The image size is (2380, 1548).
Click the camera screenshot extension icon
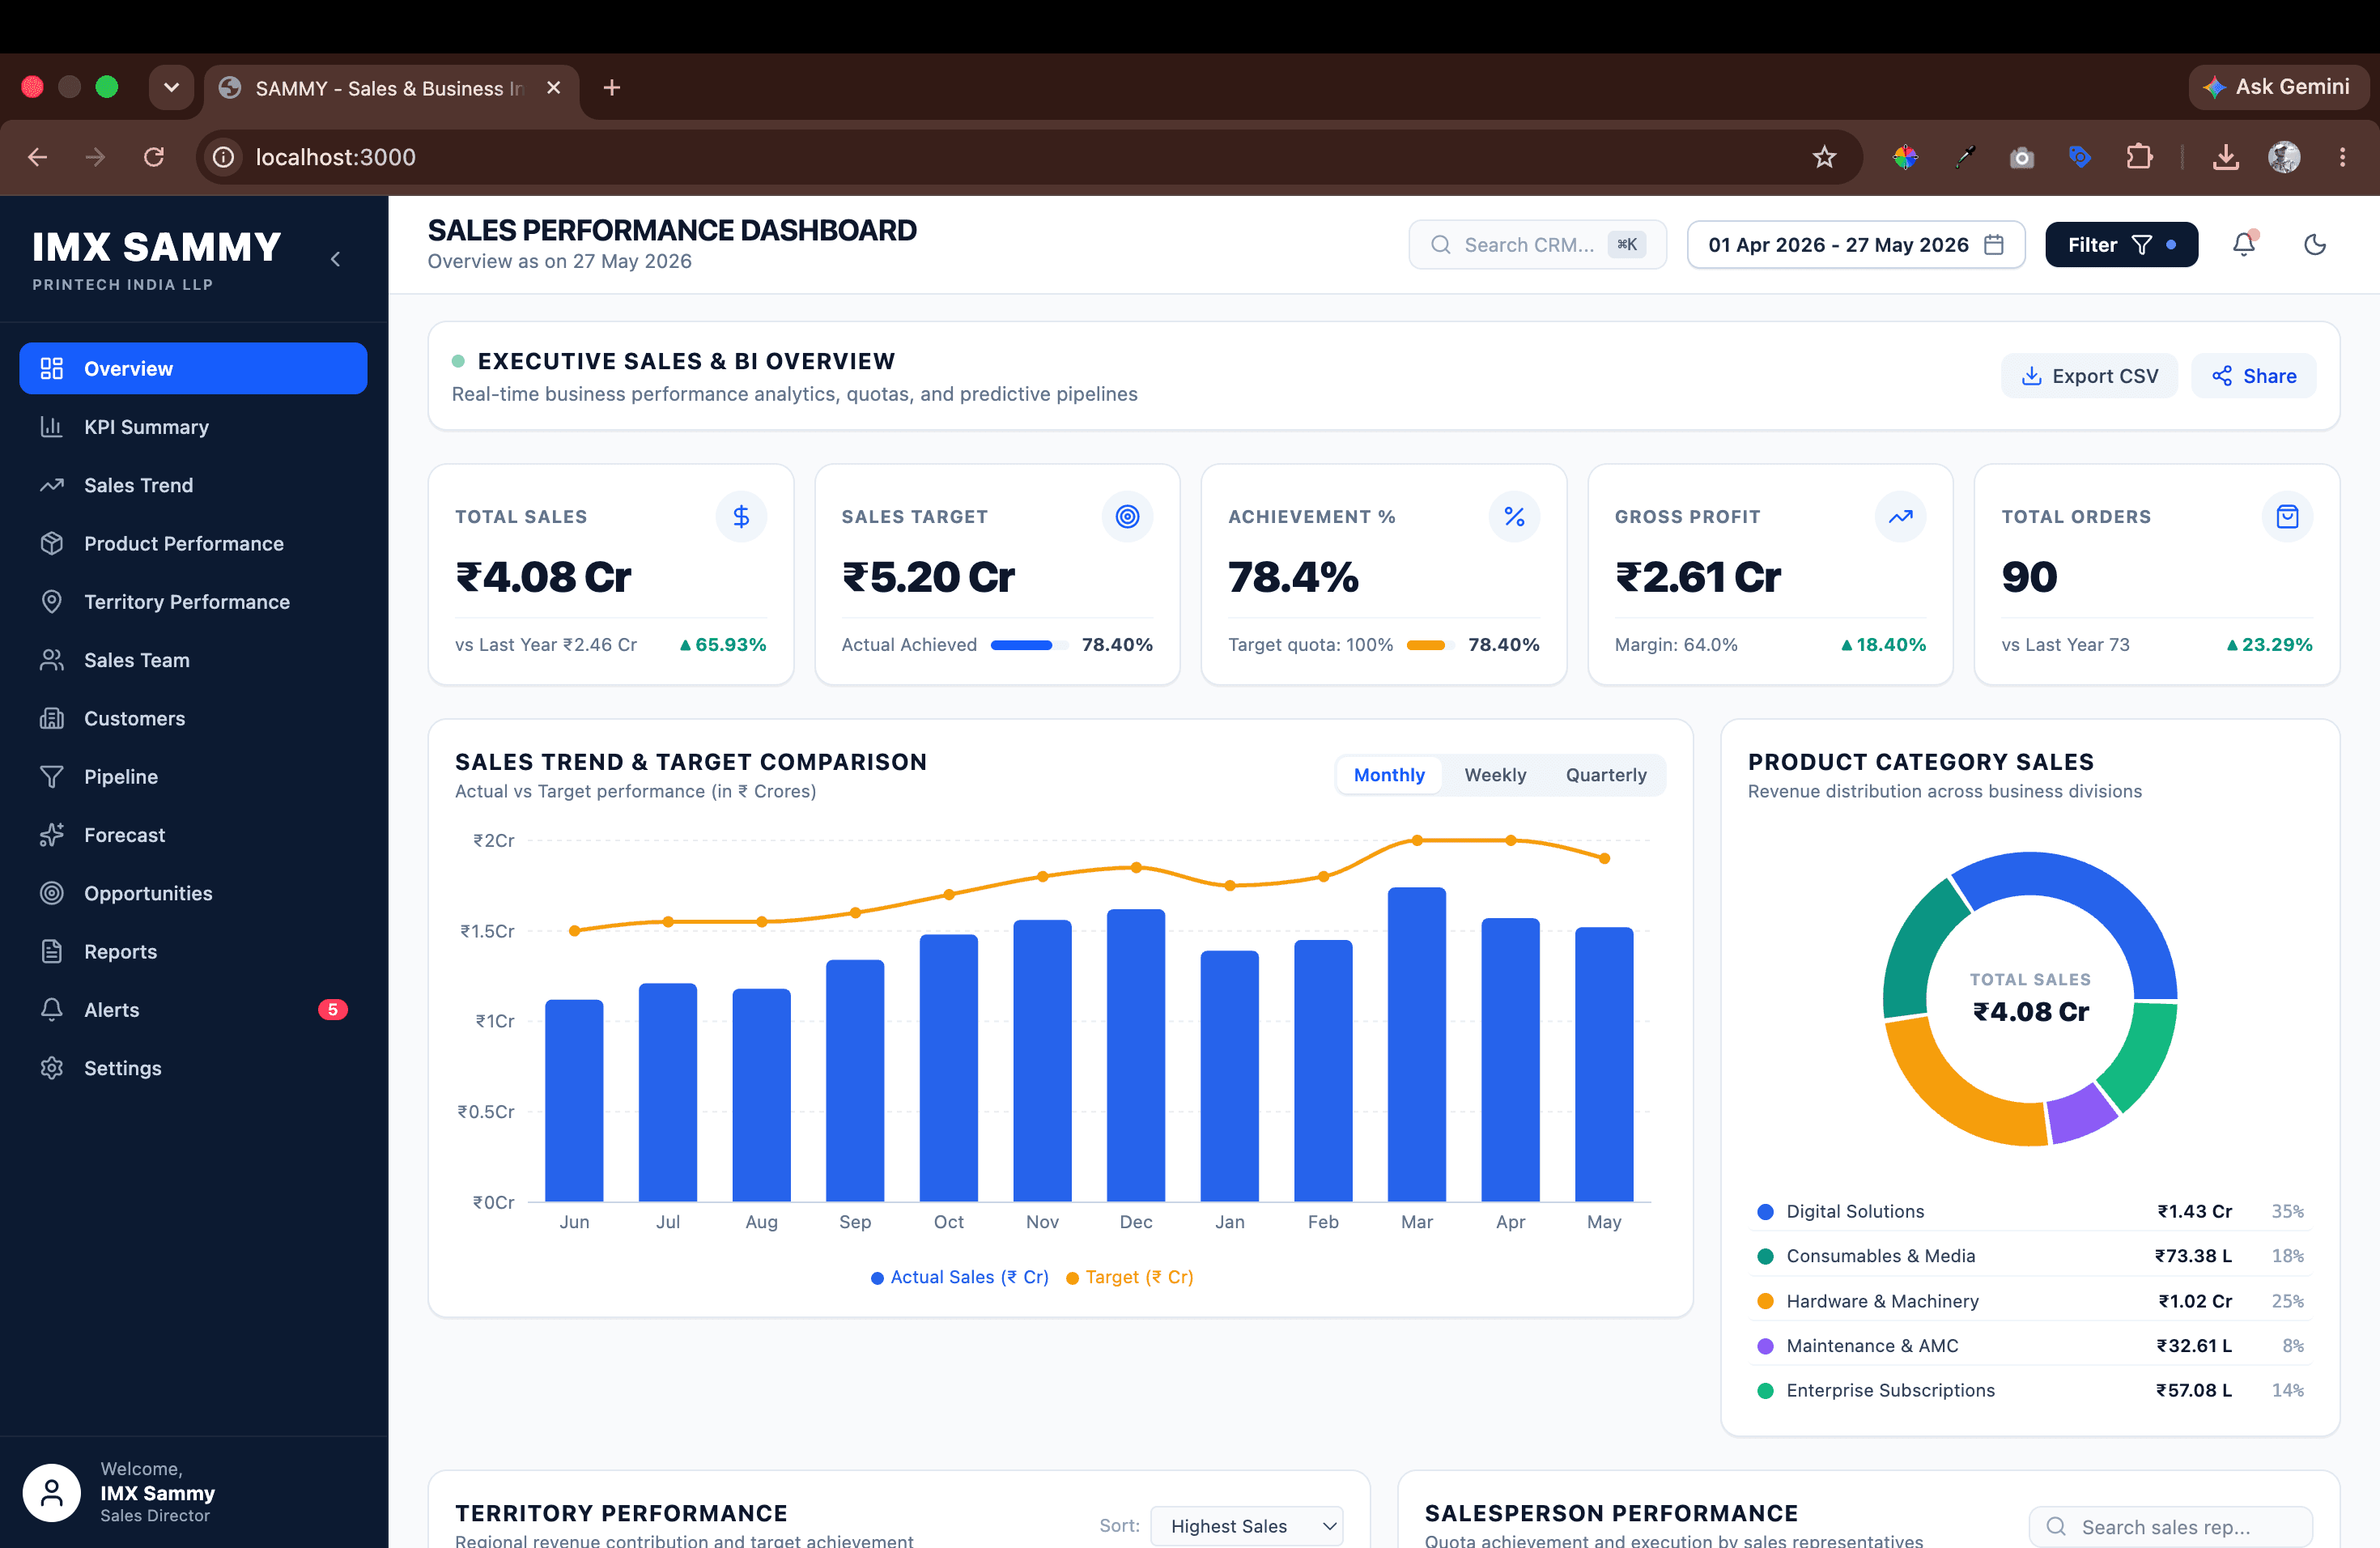2022,157
